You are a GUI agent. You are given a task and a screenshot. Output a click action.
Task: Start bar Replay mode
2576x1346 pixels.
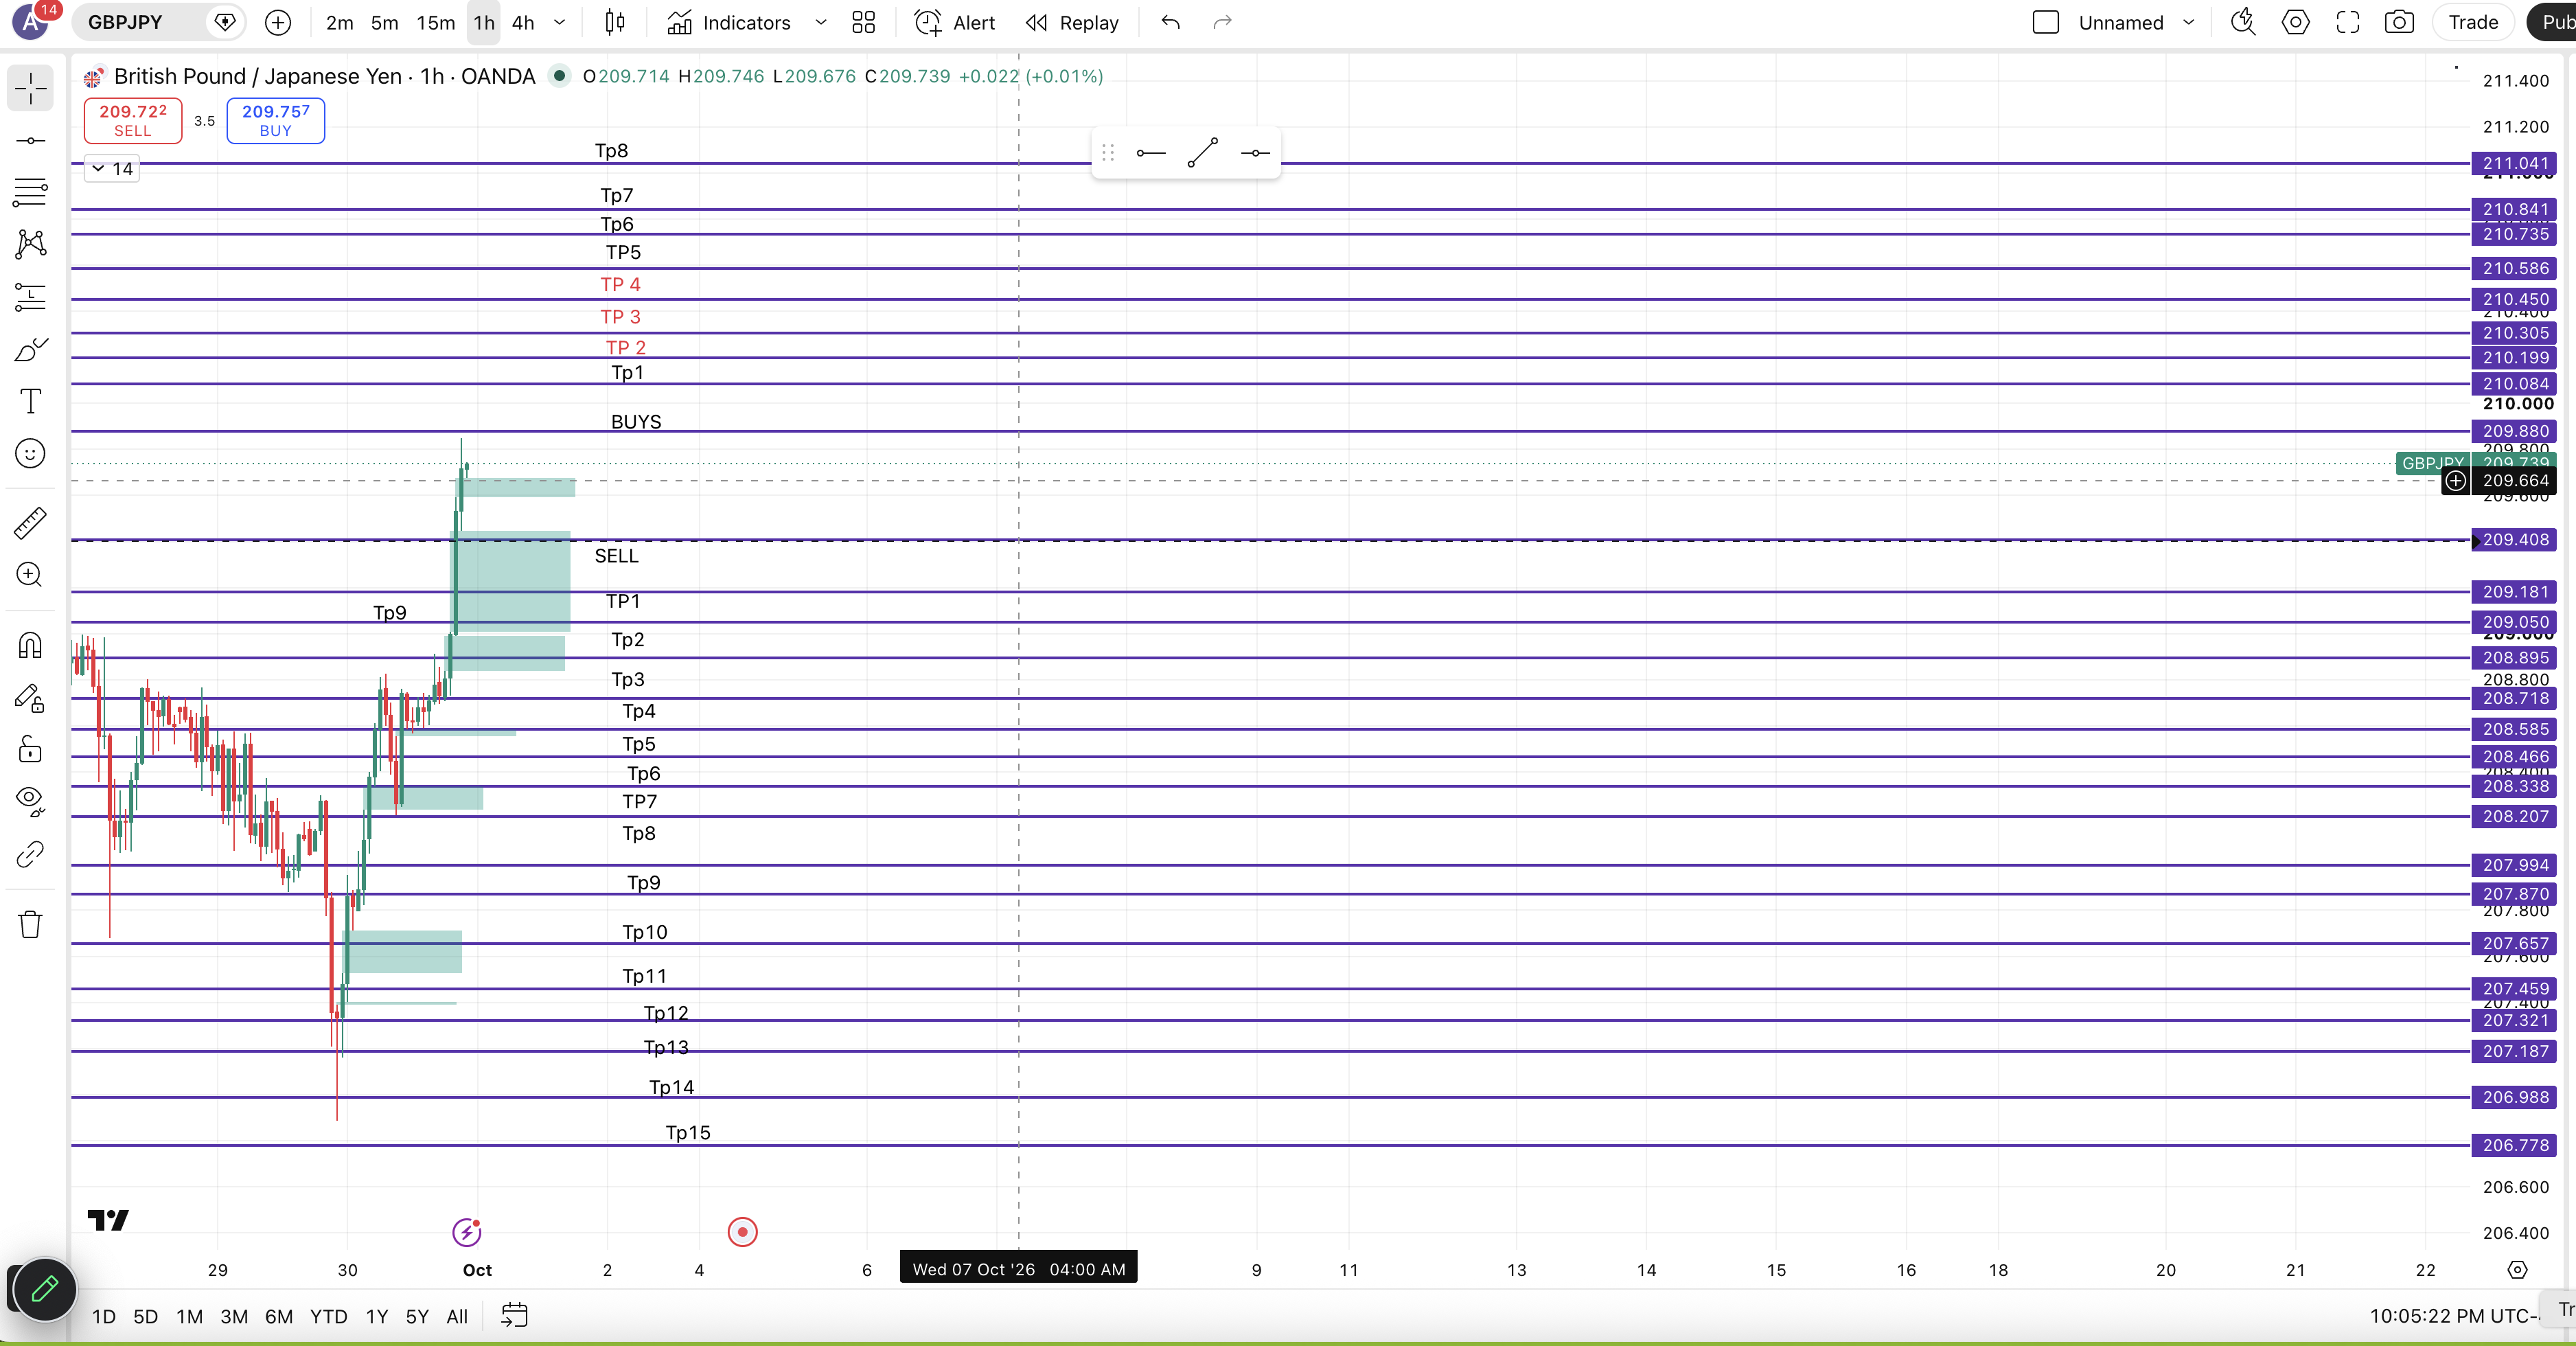[x=1072, y=22]
